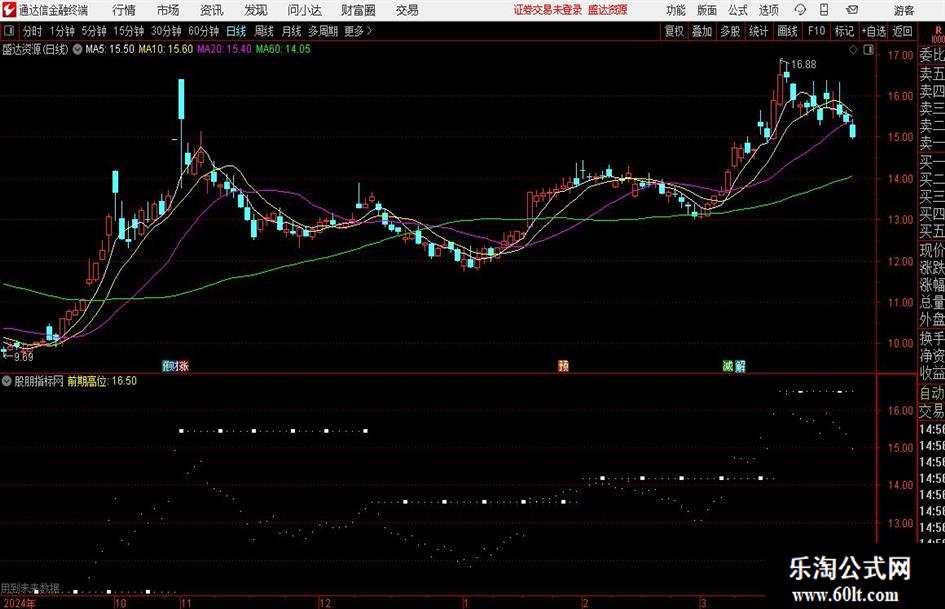The image size is (945, 609).
Task: Open the mail envelope icon
Action: 852,10
